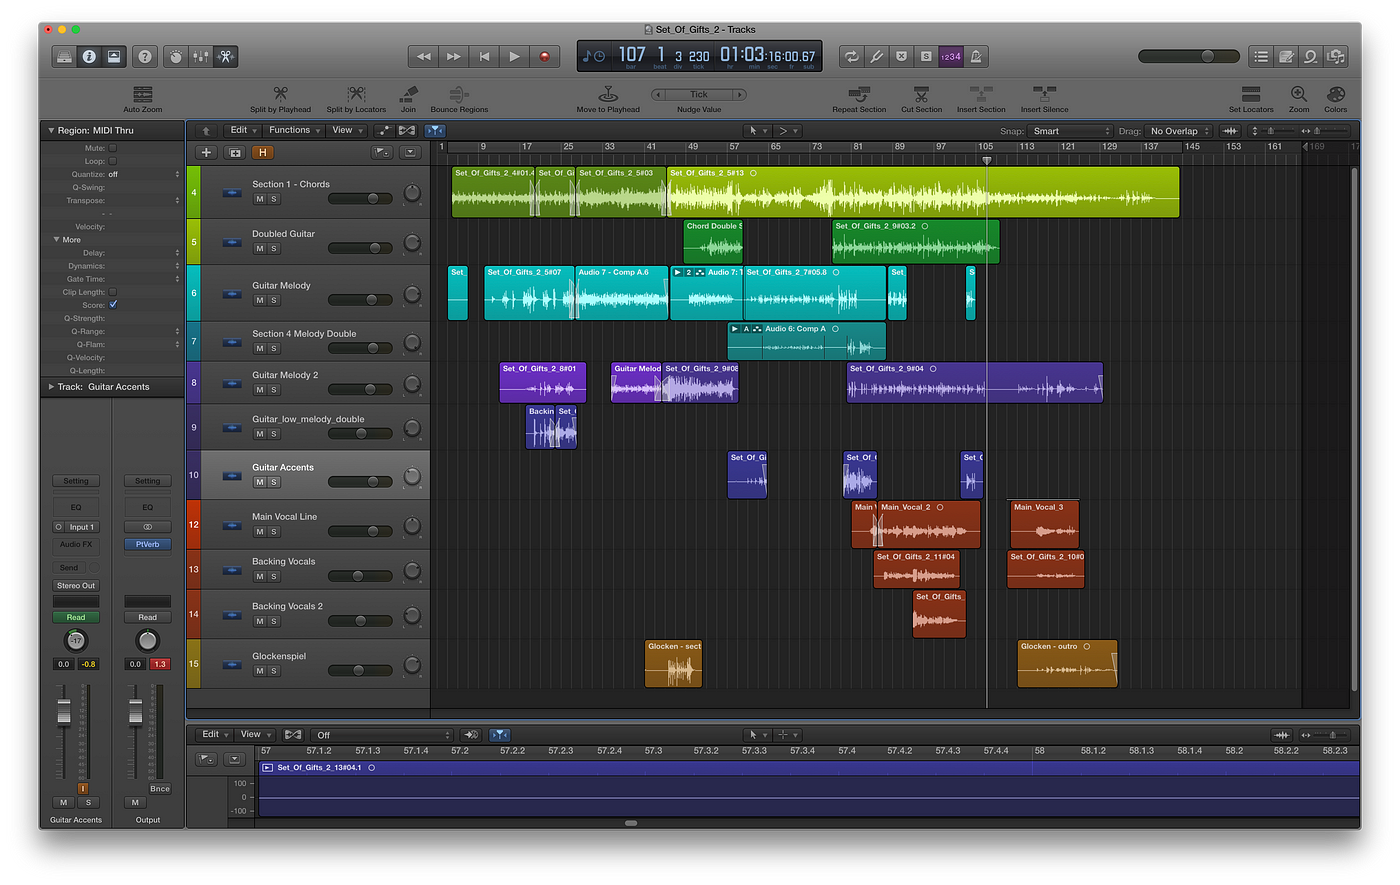Open the Note Pads icon
1400x885 pixels.
(1286, 57)
